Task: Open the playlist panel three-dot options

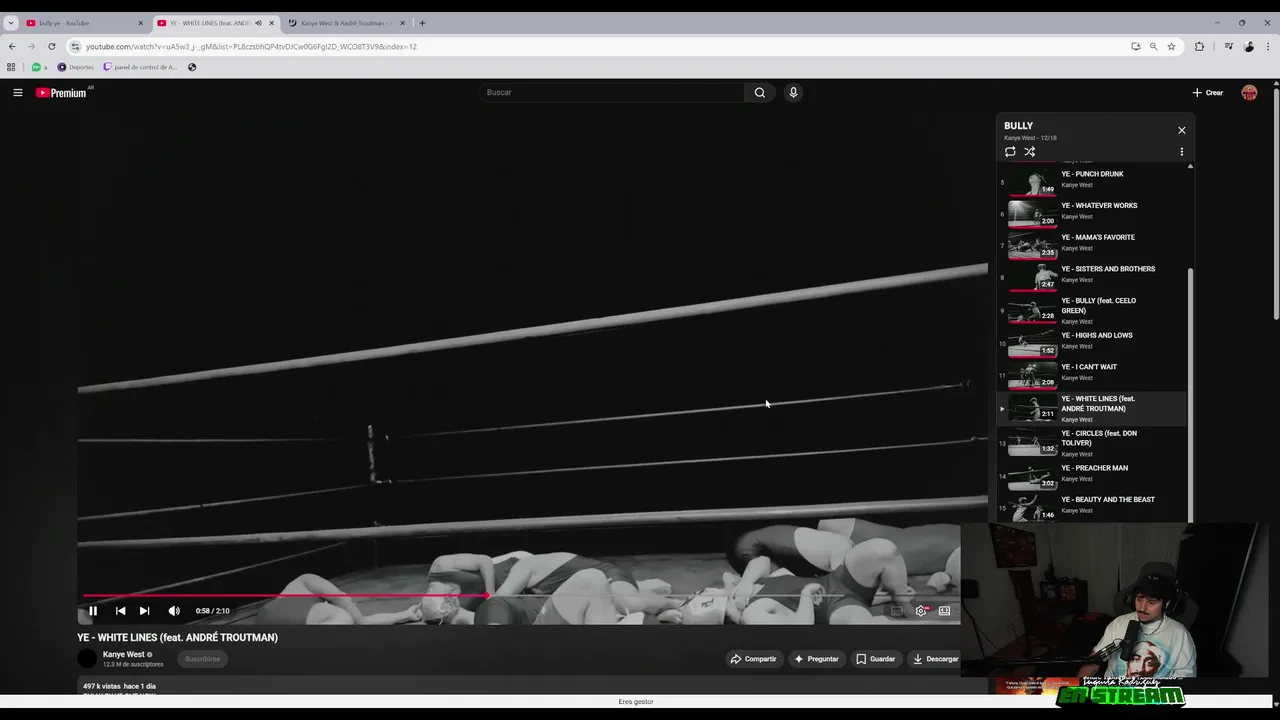Action: 1182,152
